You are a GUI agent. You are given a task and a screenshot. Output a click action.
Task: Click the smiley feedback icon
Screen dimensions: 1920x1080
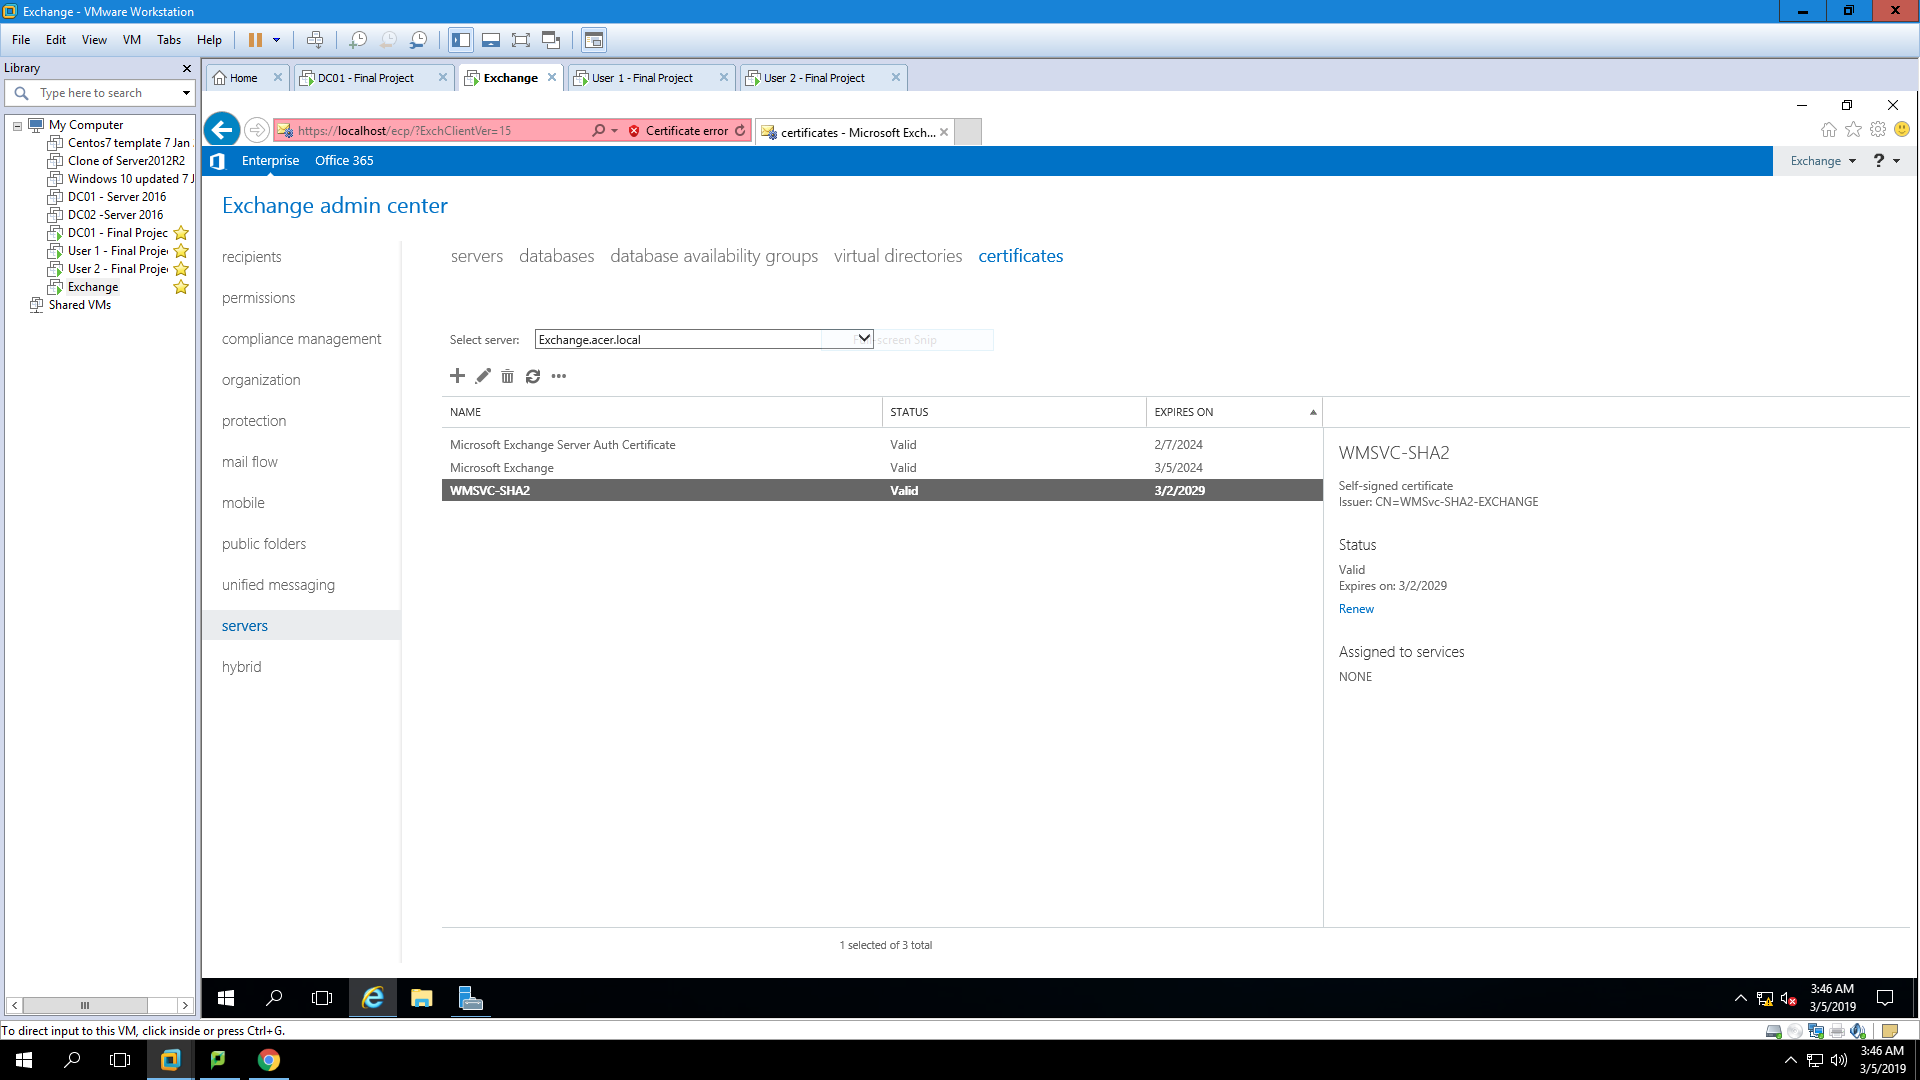click(1902, 130)
